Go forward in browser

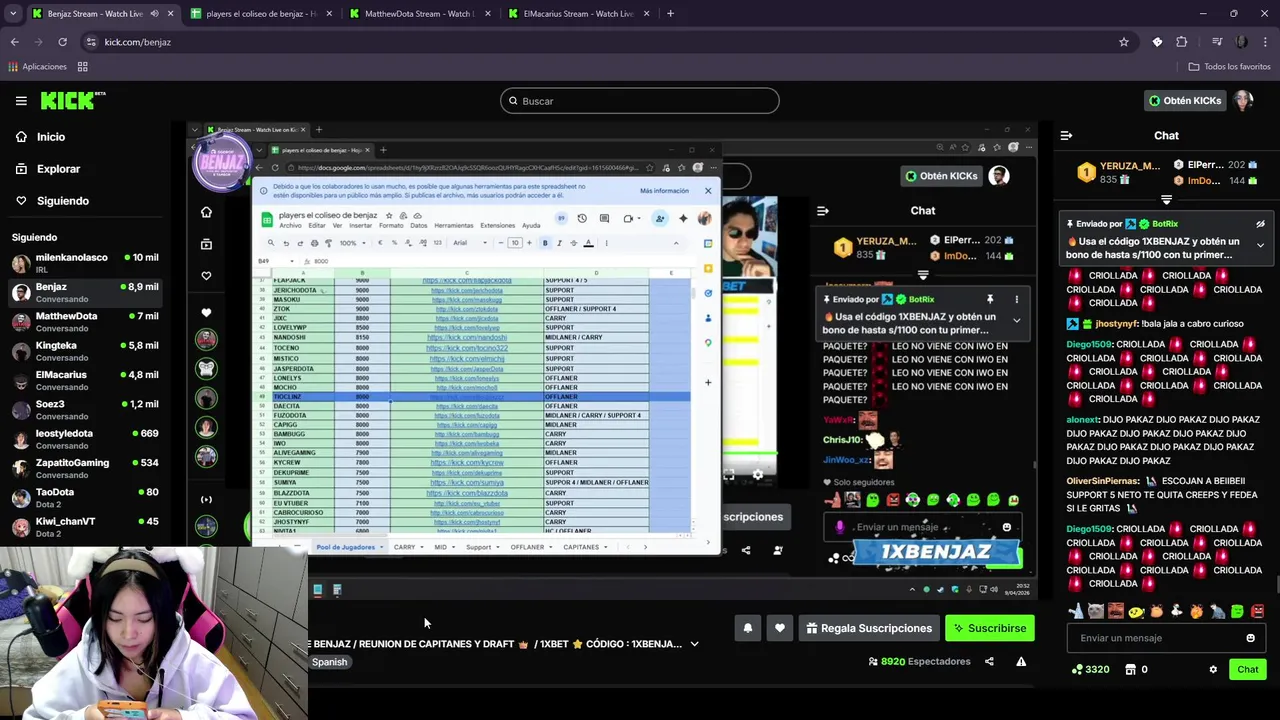tap(38, 42)
